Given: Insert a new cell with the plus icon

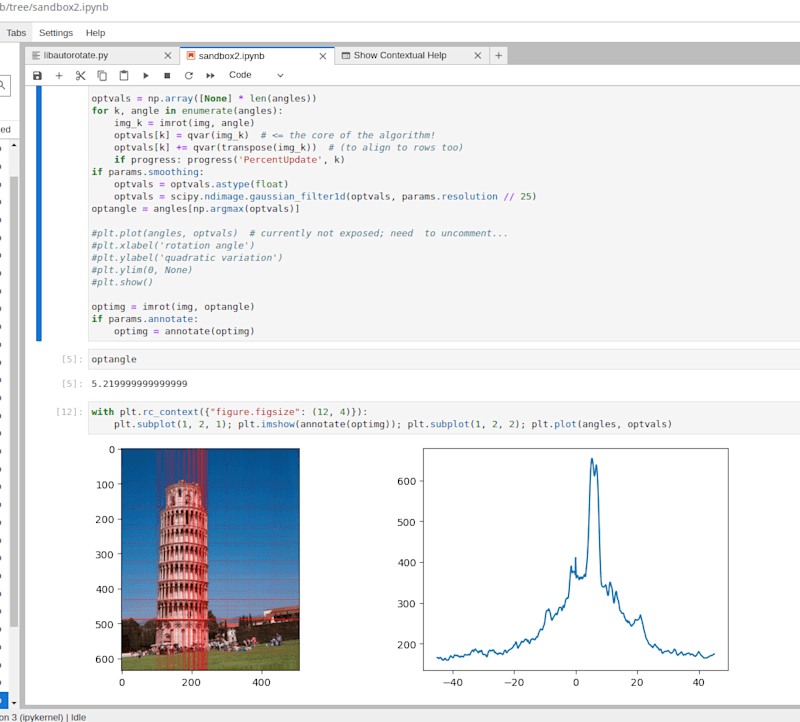Looking at the screenshot, I should [x=59, y=76].
